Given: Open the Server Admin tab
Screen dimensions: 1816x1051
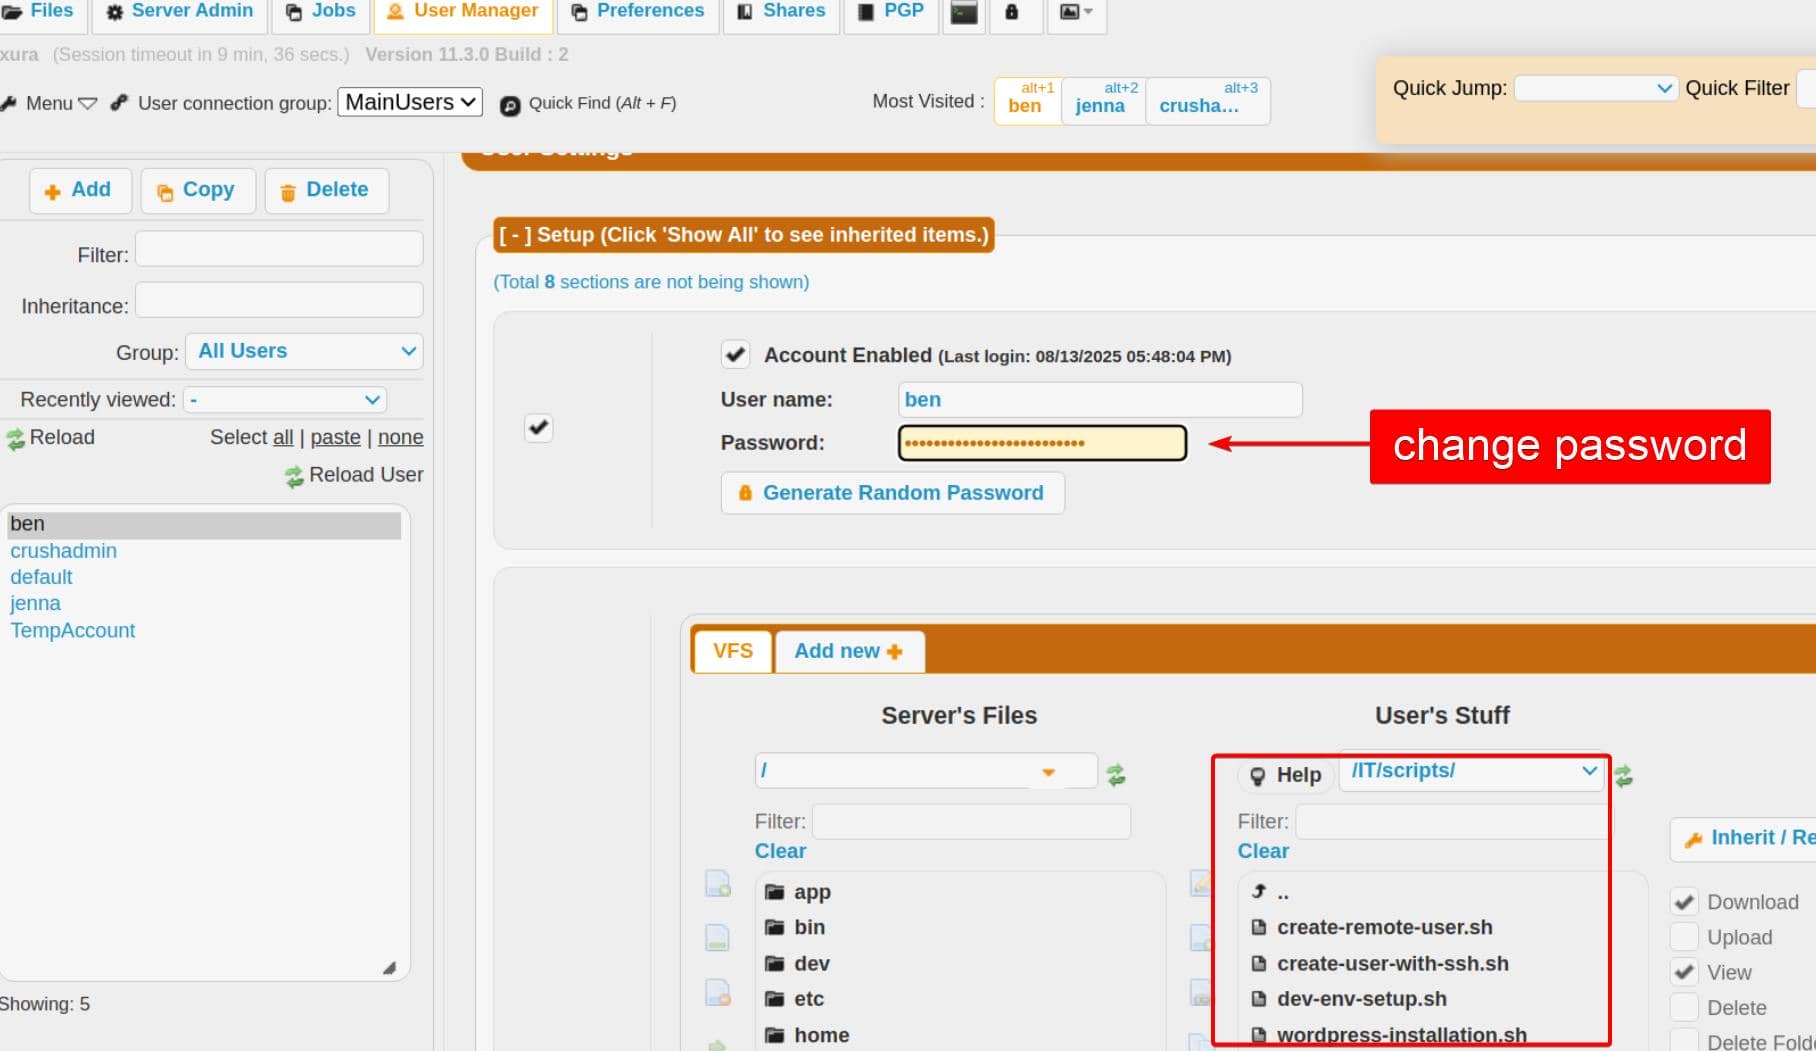Looking at the screenshot, I should (x=180, y=11).
